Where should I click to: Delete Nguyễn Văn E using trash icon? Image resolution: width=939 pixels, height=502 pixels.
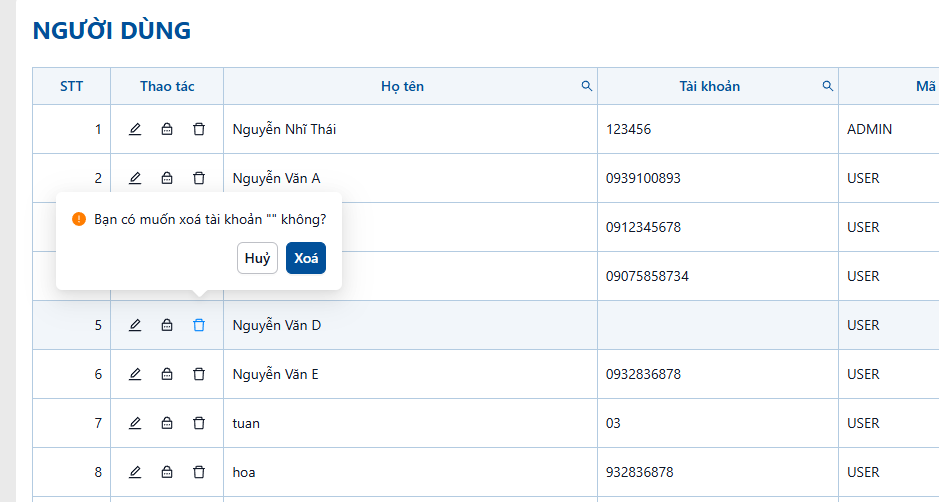(199, 374)
